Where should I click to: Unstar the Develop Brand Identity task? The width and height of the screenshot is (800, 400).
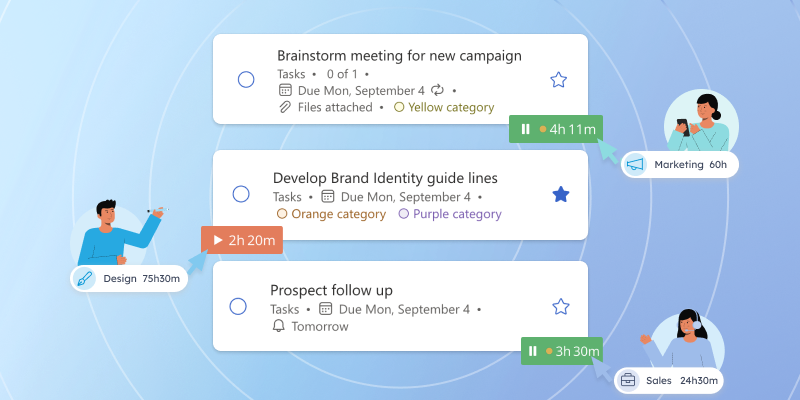[560, 194]
